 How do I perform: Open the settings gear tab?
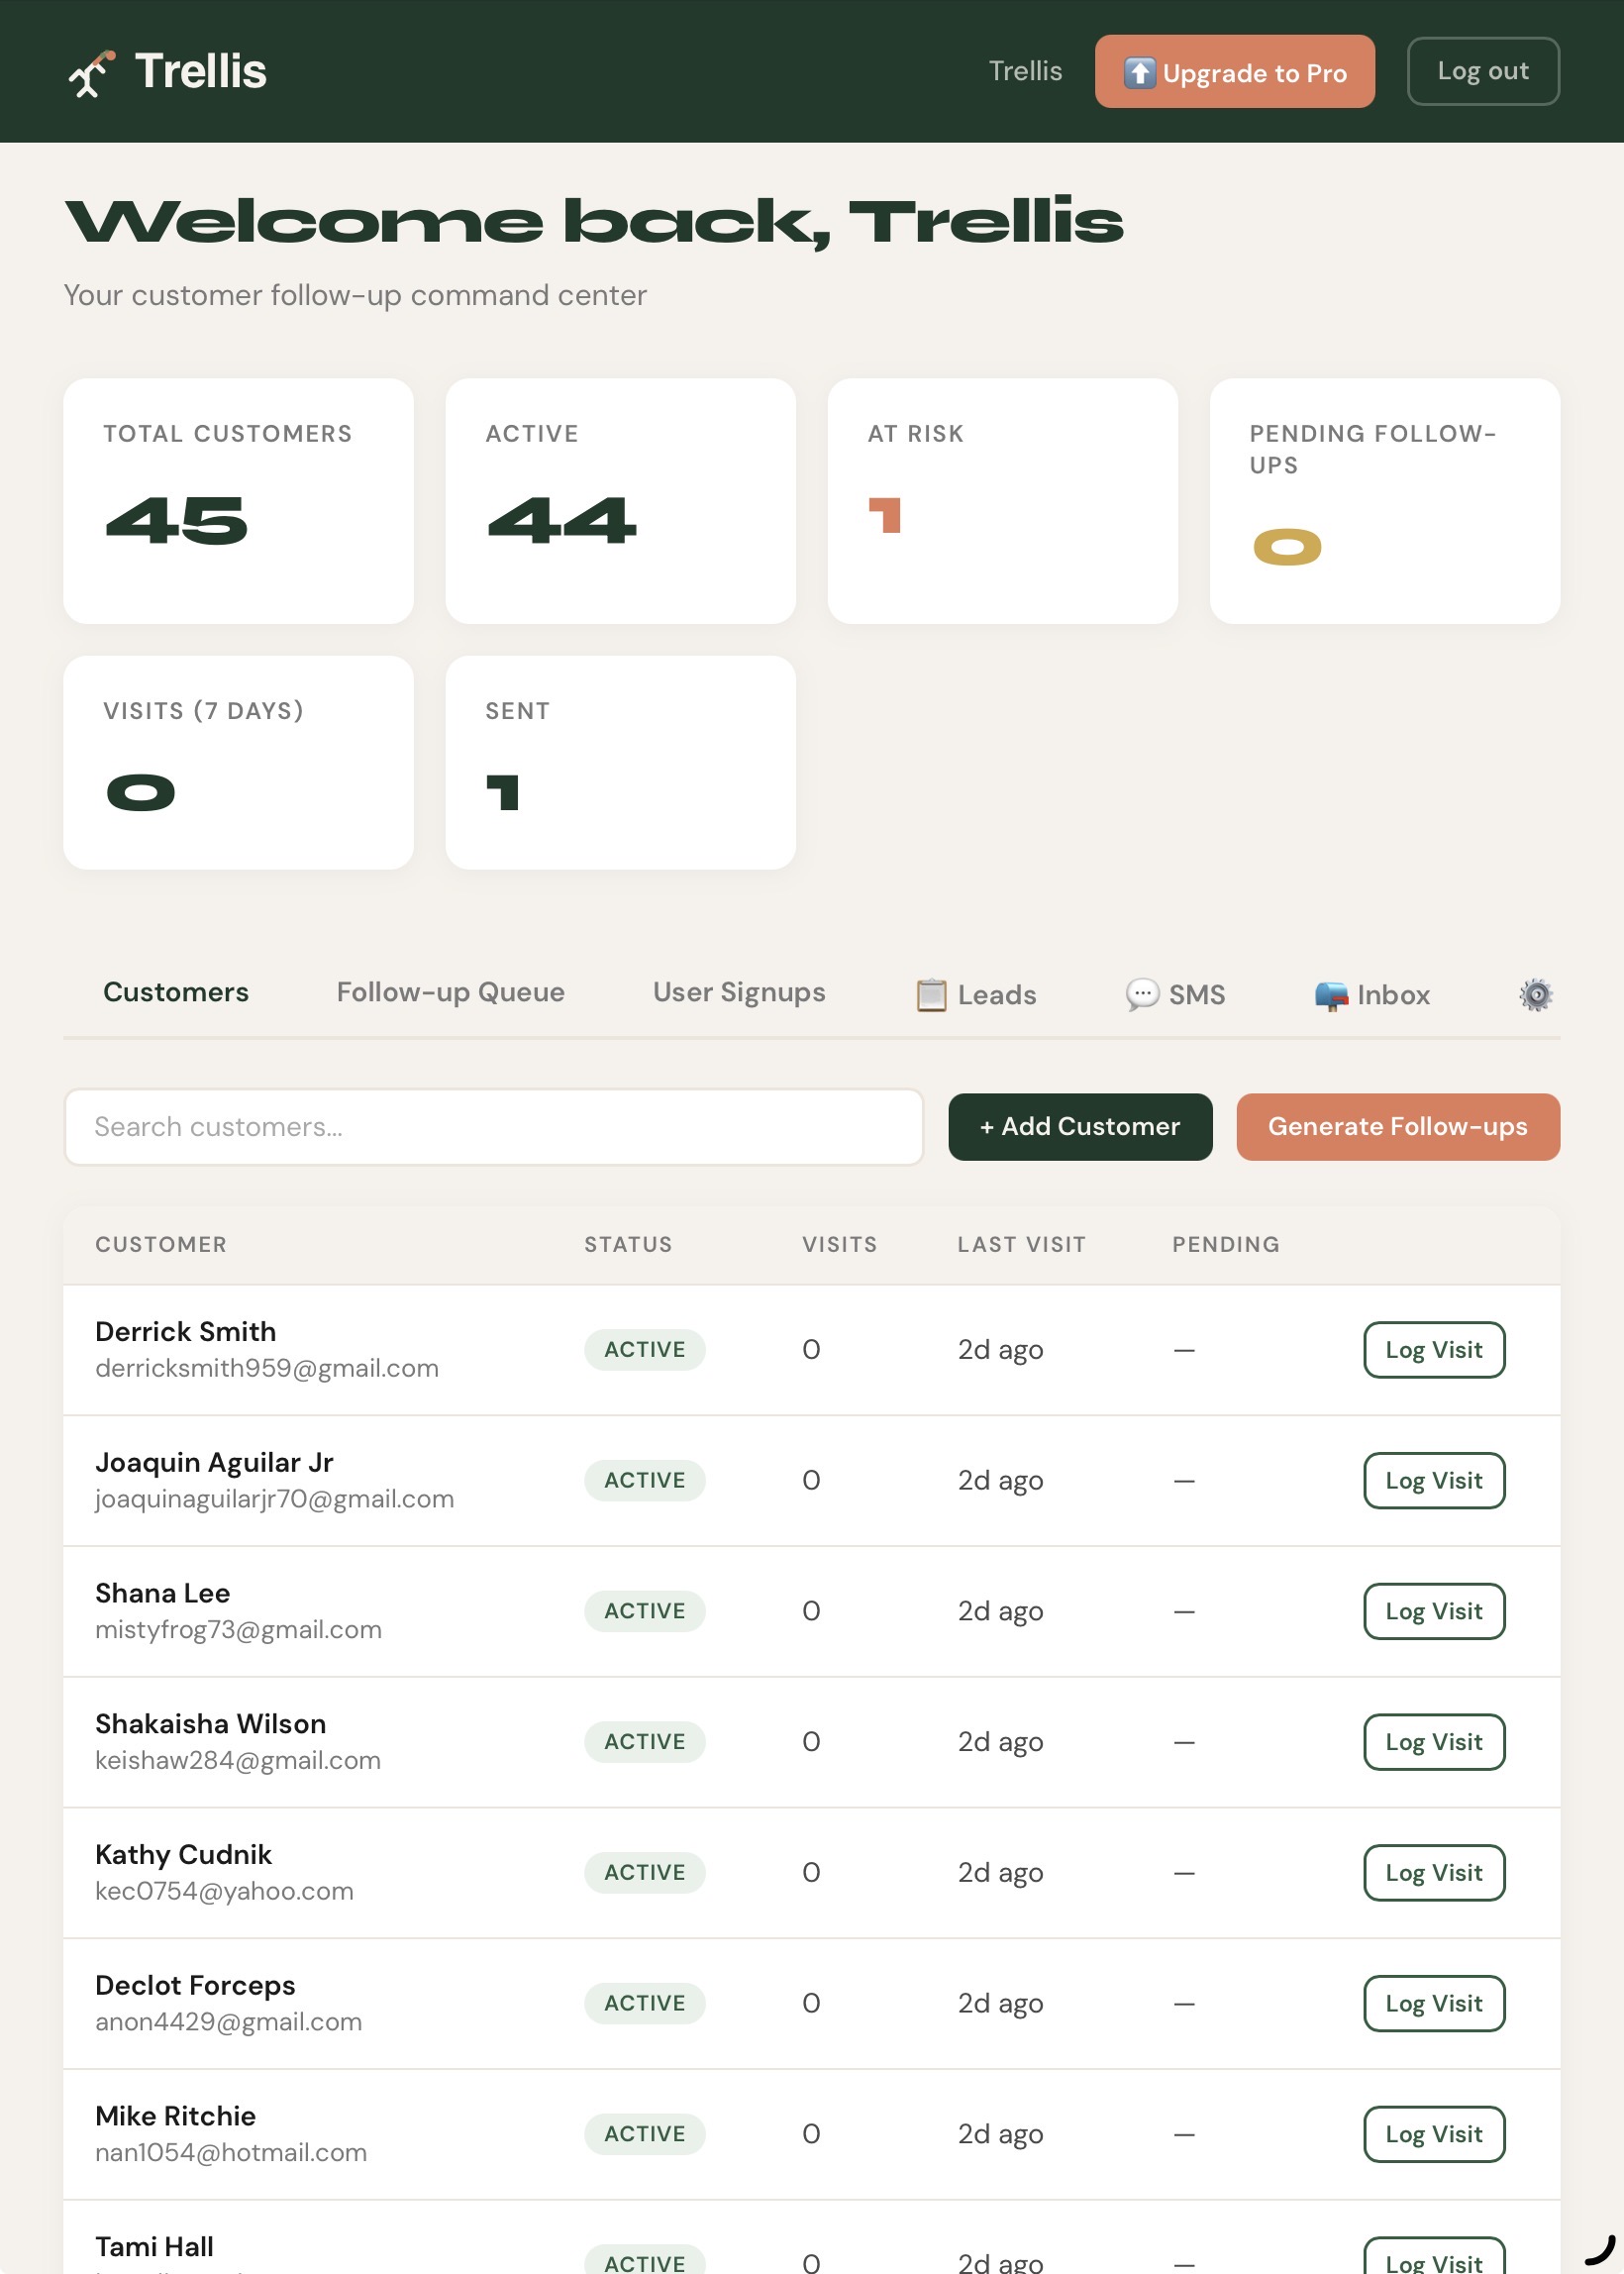click(1535, 994)
